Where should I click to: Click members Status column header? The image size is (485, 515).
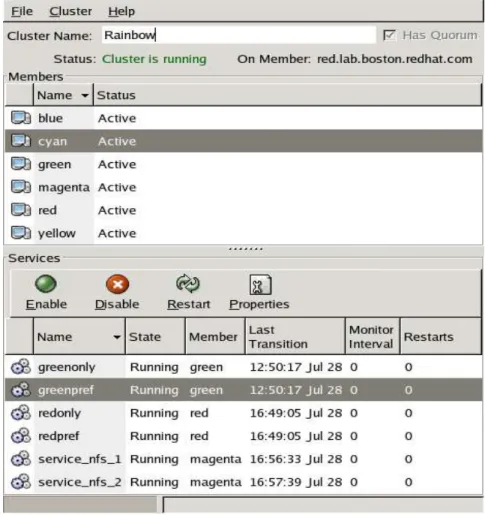287,95
